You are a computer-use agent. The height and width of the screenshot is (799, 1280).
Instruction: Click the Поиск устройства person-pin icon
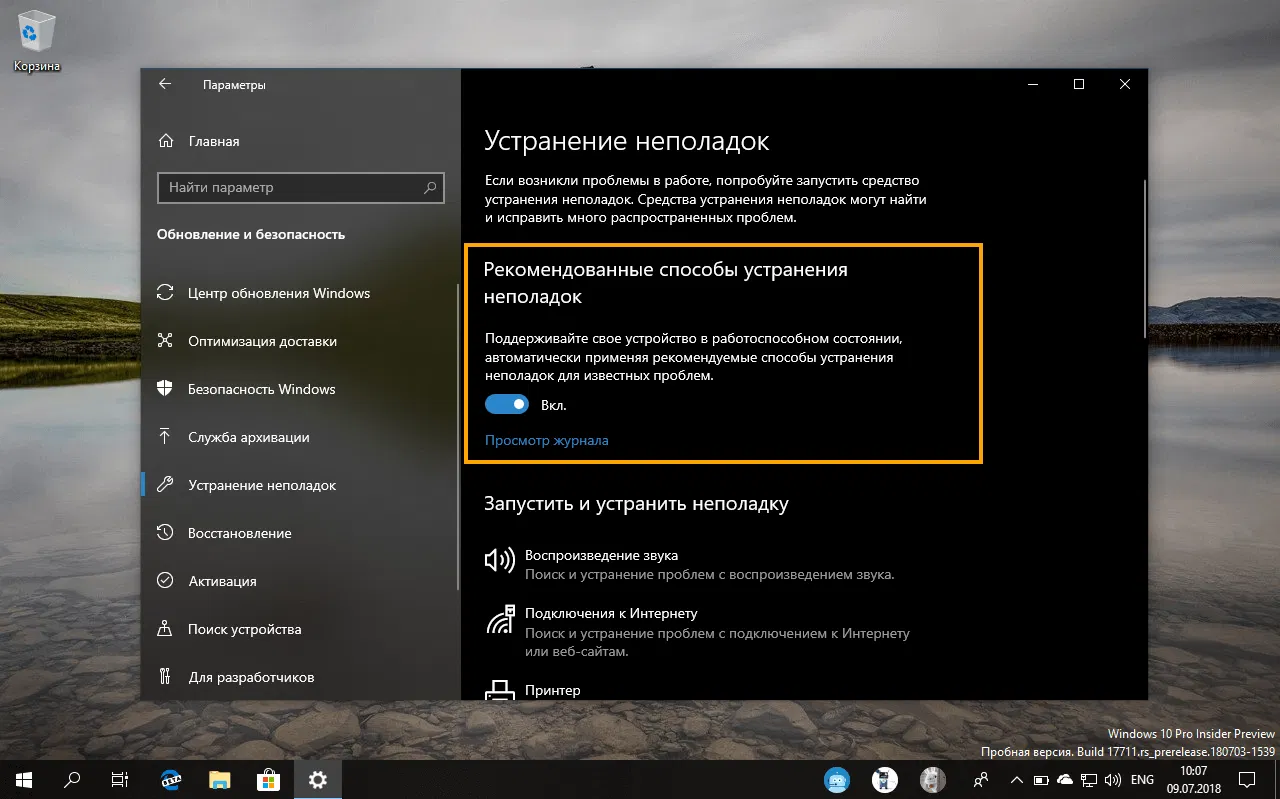click(166, 629)
